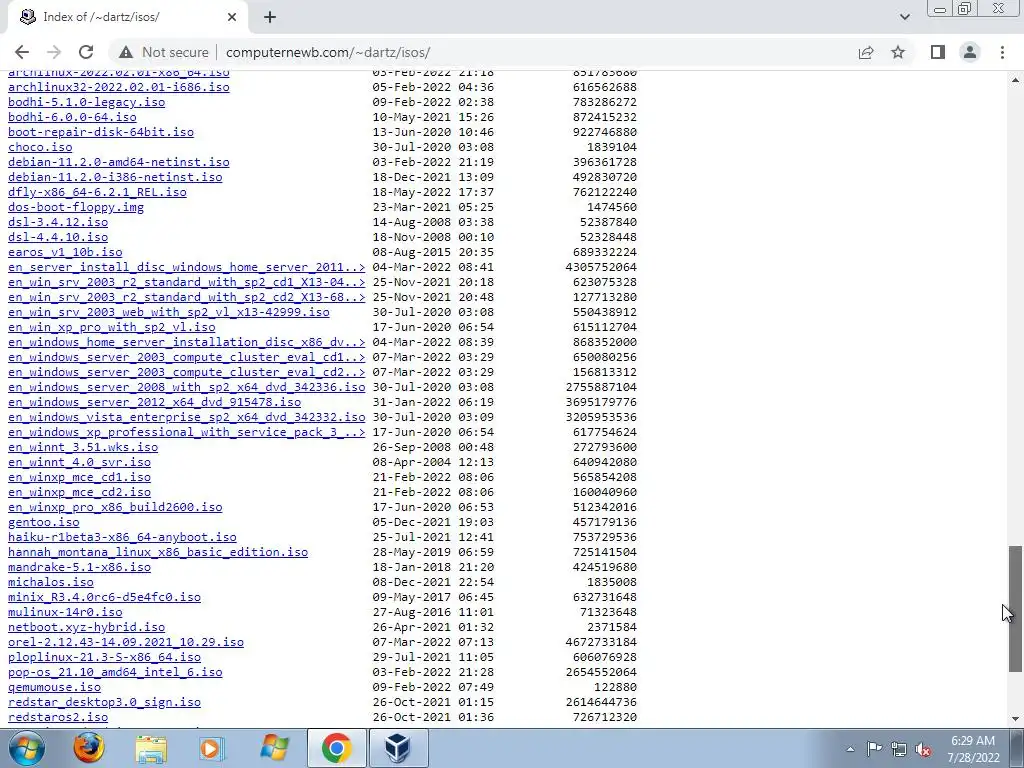Download netboot.xyz-hybrid.iso
The height and width of the screenshot is (768, 1024).
86,628
